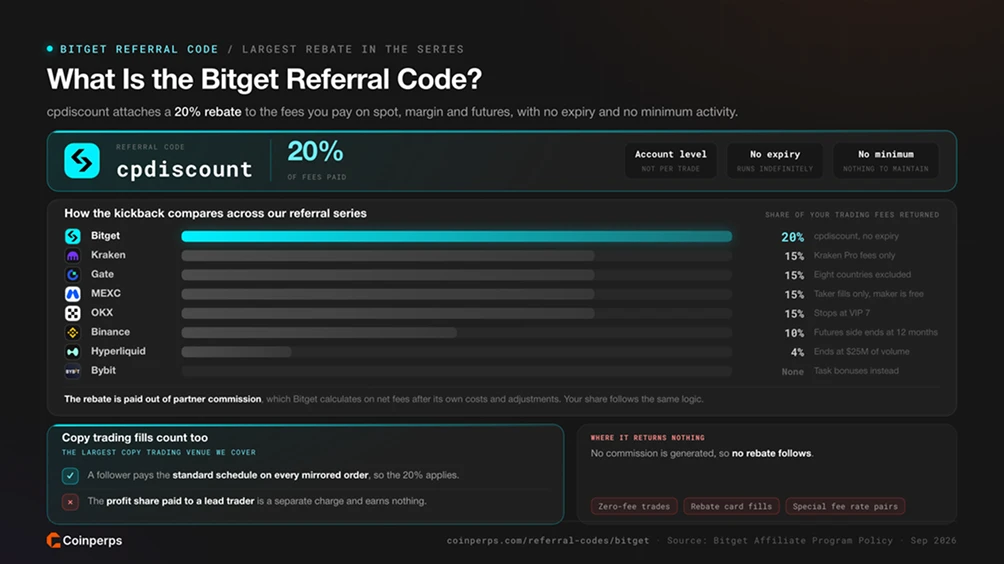Click the No minimum badge
This screenshot has width=1004, height=564.
(886, 161)
